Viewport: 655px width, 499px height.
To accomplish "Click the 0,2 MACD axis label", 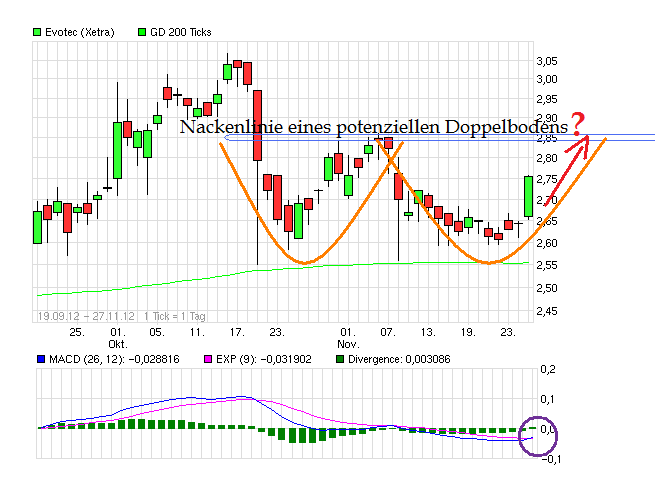I will pyautogui.click(x=548, y=369).
